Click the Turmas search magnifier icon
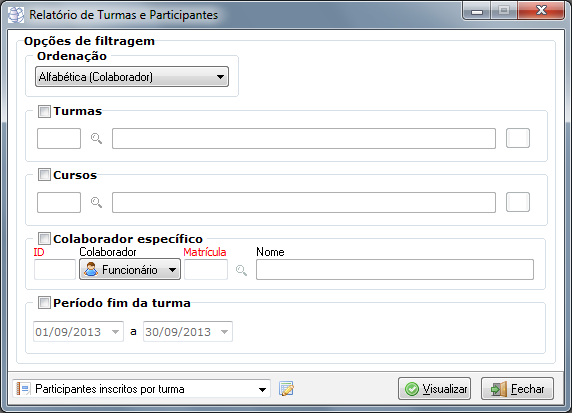Screen dimensions: 572x413 point(96,138)
